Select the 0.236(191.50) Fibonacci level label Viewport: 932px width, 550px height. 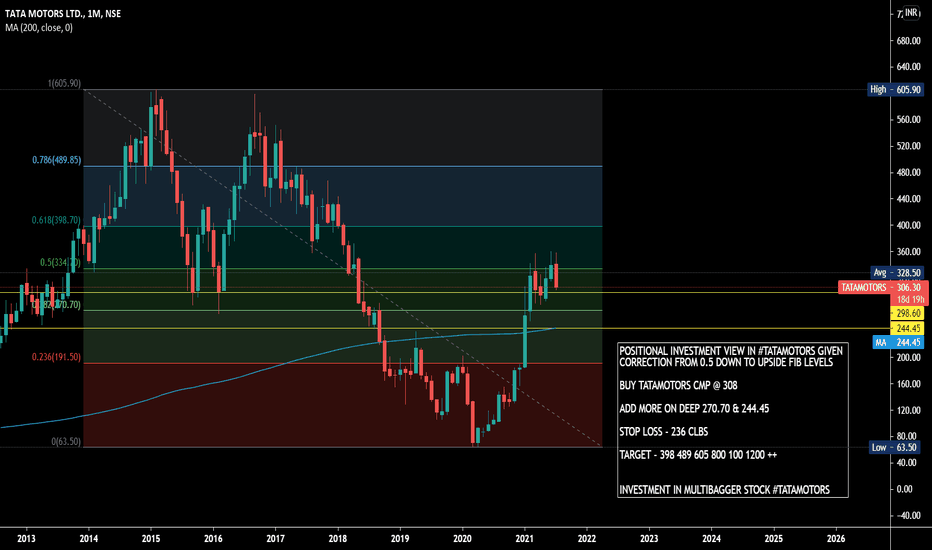click(x=56, y=357)
